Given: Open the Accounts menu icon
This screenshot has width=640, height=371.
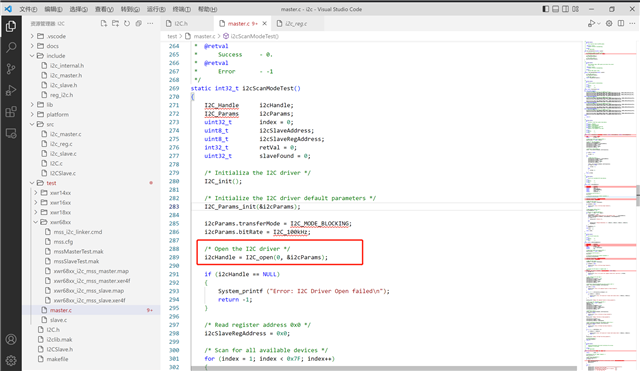Looking at the screenshot, I should pyautogui.click(x=11, y=339).
